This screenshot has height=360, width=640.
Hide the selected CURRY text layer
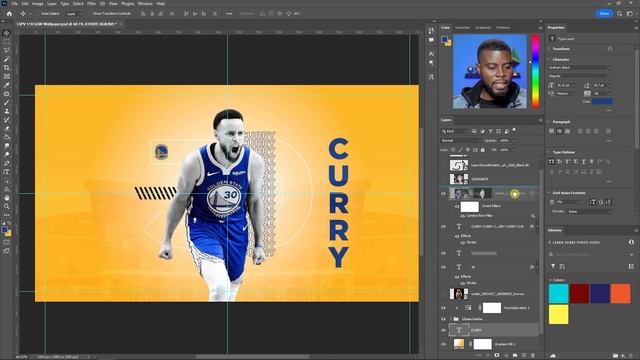(x=444, y=330)
